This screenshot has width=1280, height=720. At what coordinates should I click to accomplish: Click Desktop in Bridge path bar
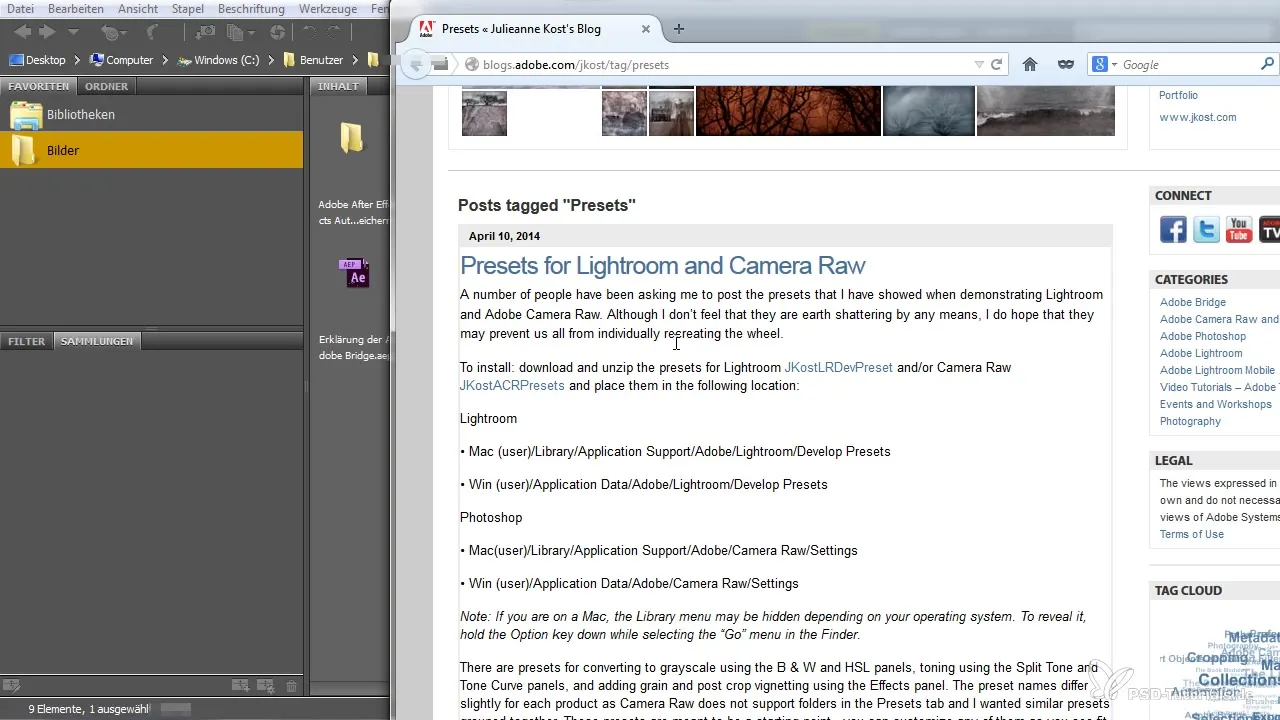(x=38, y=60)
